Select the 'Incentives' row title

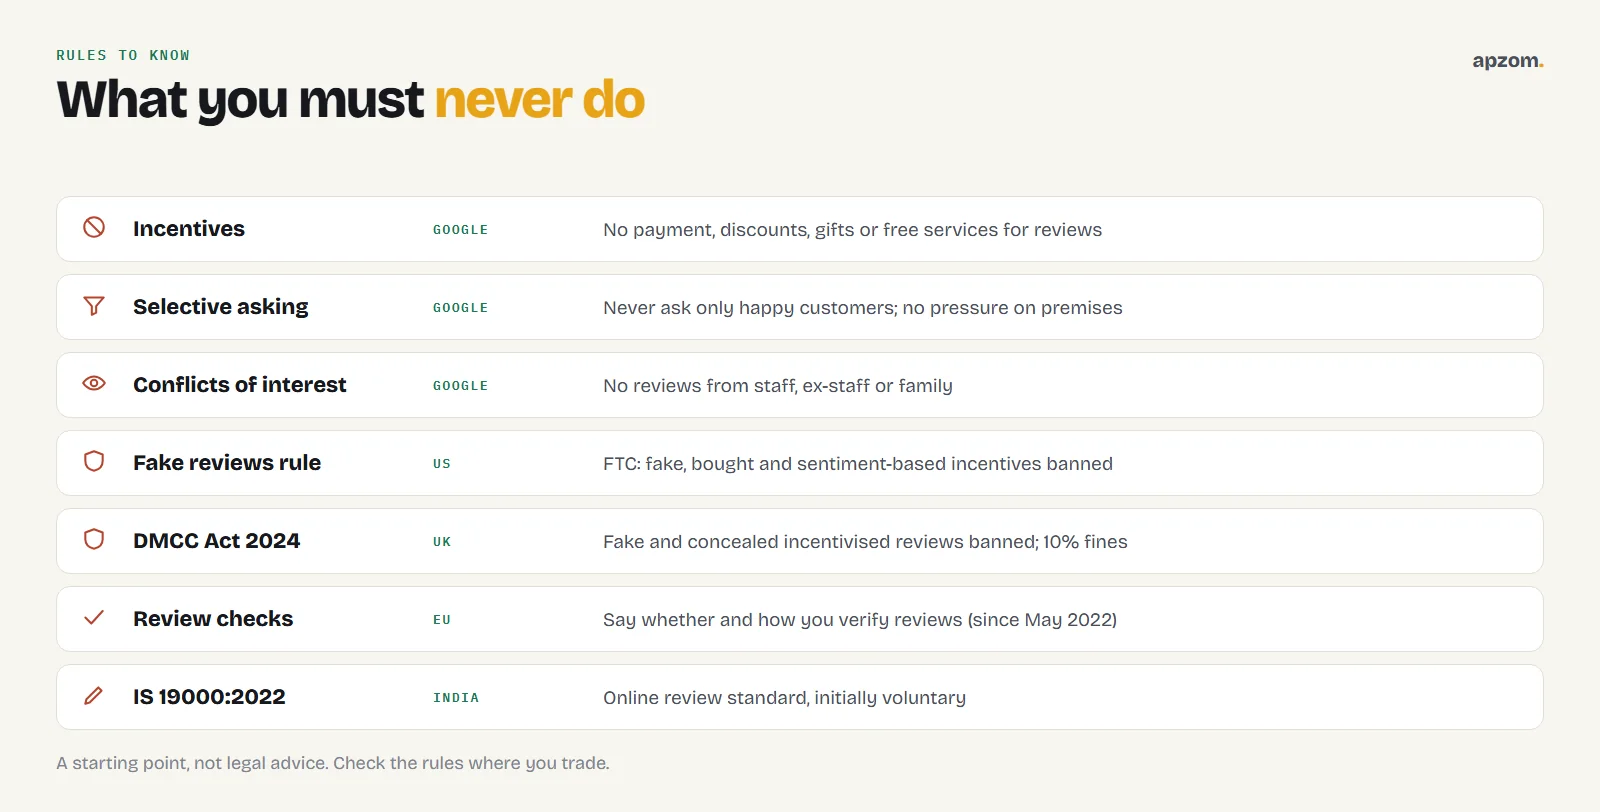tap(189, 229)
